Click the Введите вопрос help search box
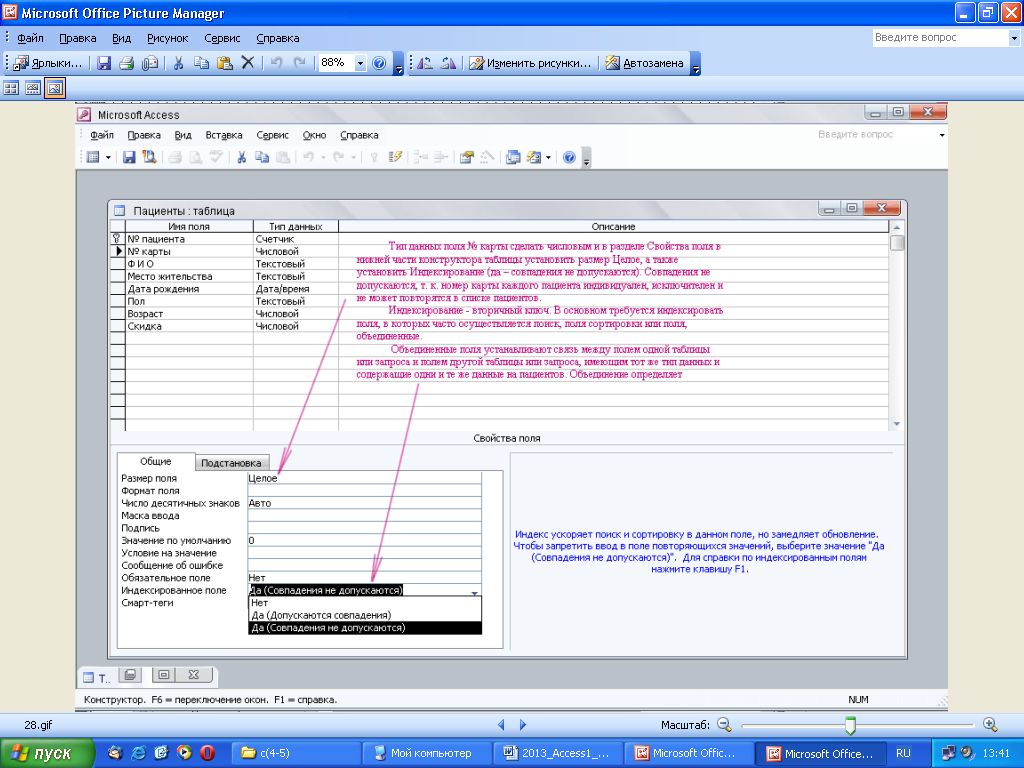This screenshot has width=1024, height=768. [x=940, y=38]
